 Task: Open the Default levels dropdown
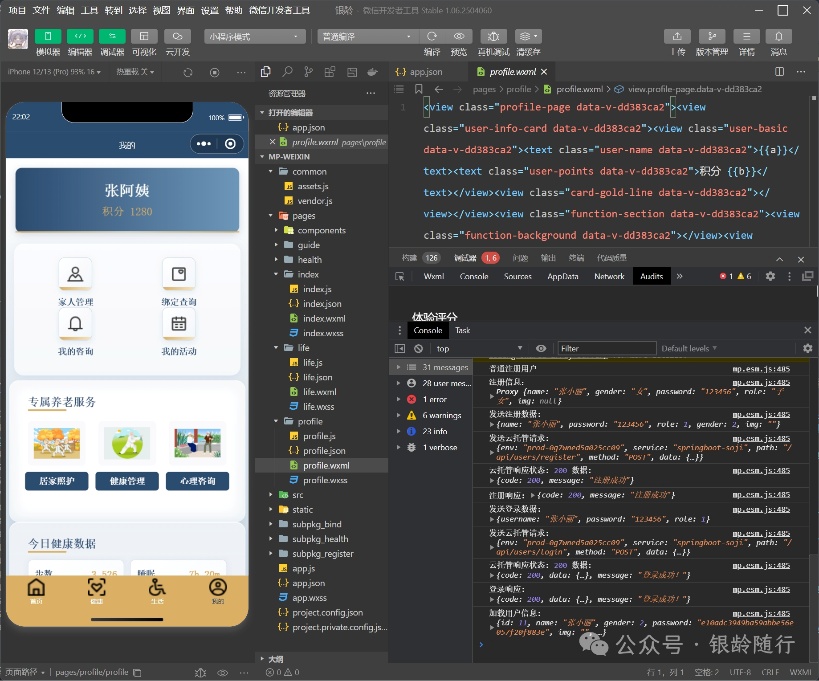(x=688, y=349)
